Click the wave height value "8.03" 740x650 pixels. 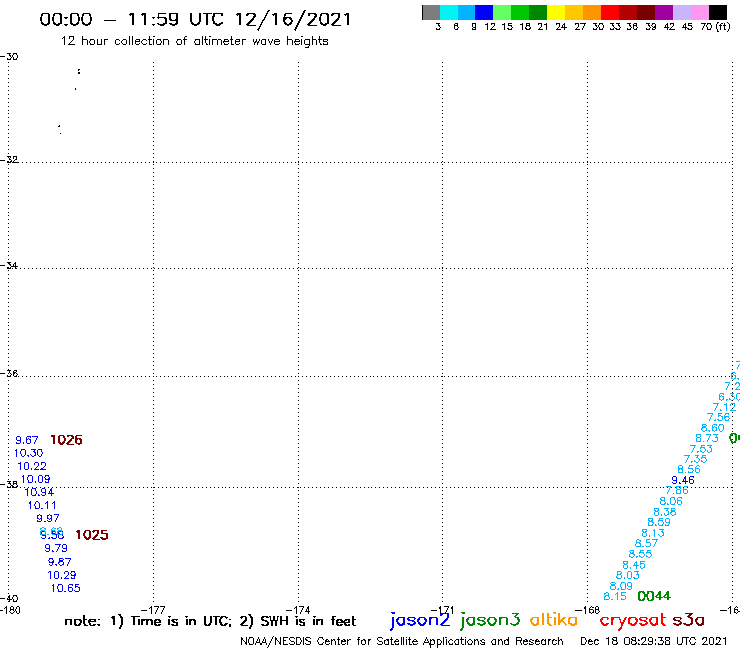(x=628, y=575)
